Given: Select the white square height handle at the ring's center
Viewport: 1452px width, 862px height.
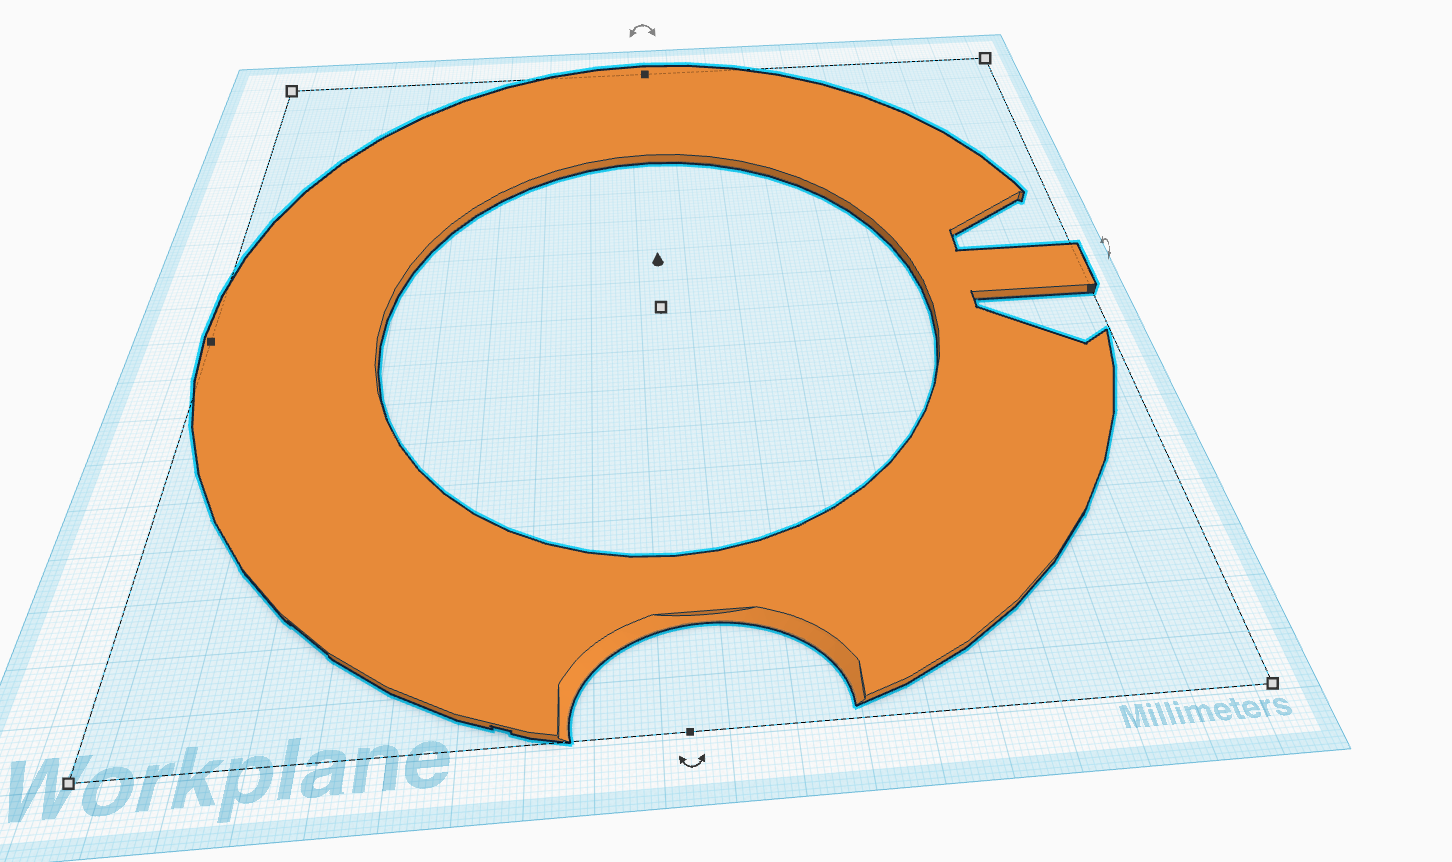Looking at the screenshot, I should click(661, 307).
